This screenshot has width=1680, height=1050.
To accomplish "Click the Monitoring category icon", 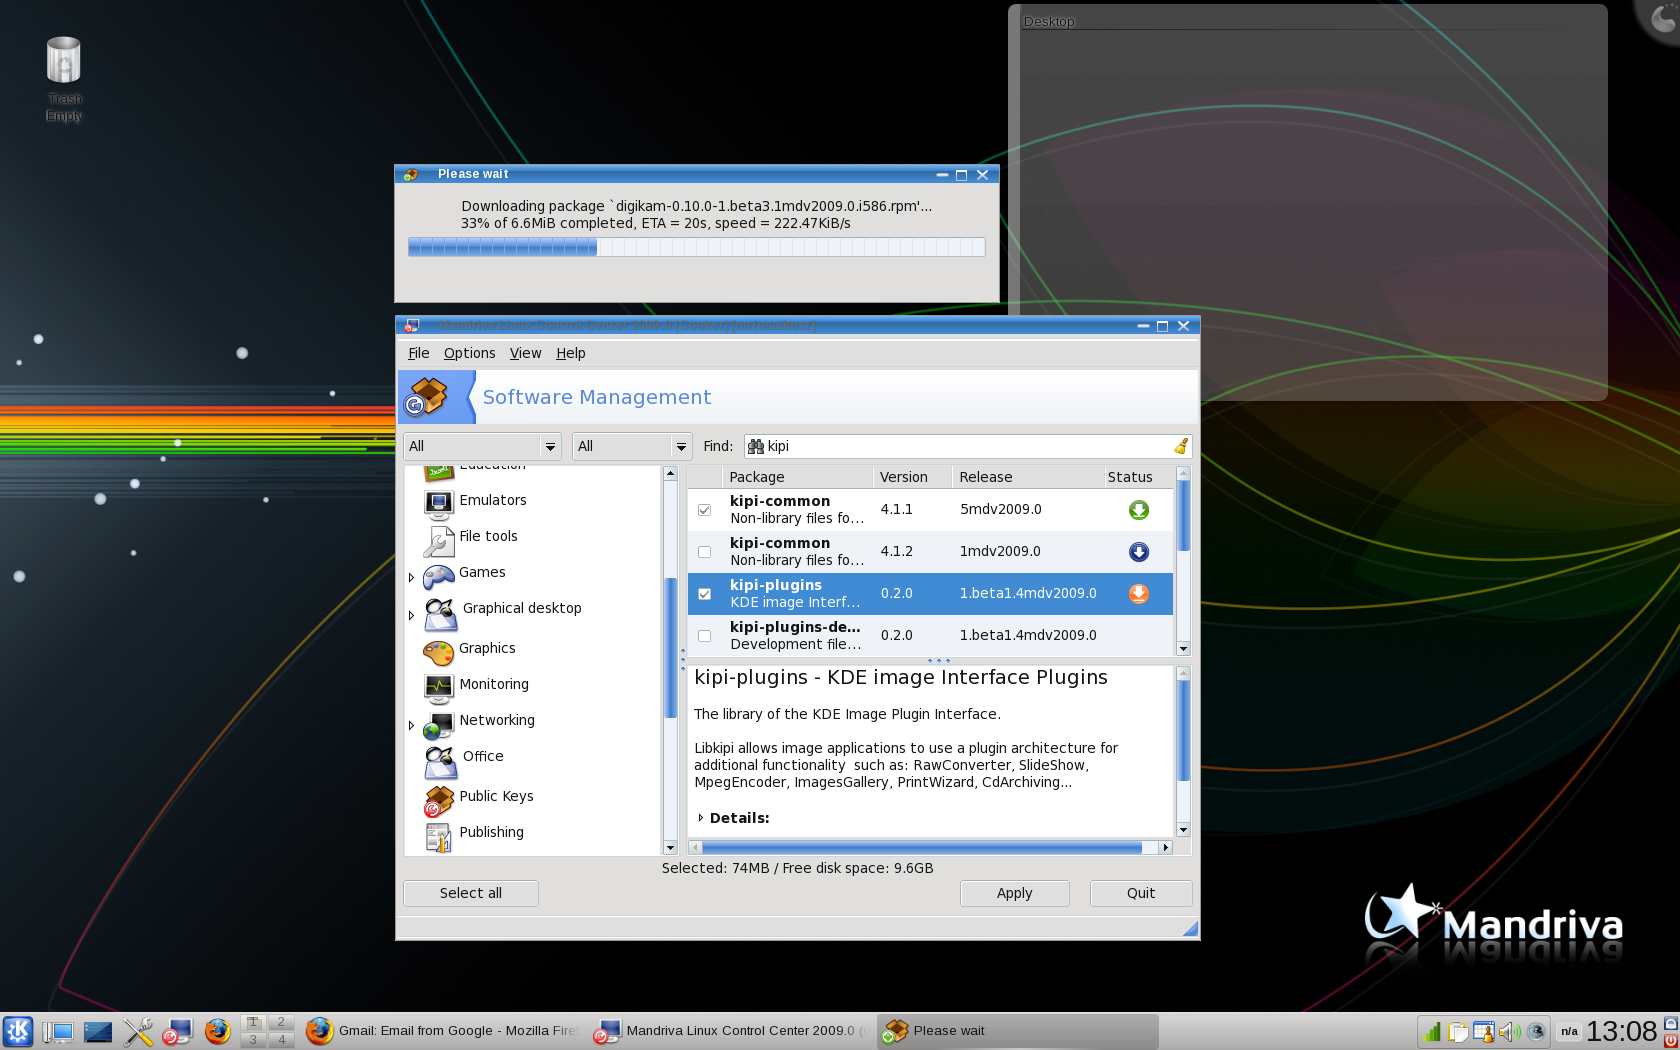I will pyautogui.click(x=438, y=688).
